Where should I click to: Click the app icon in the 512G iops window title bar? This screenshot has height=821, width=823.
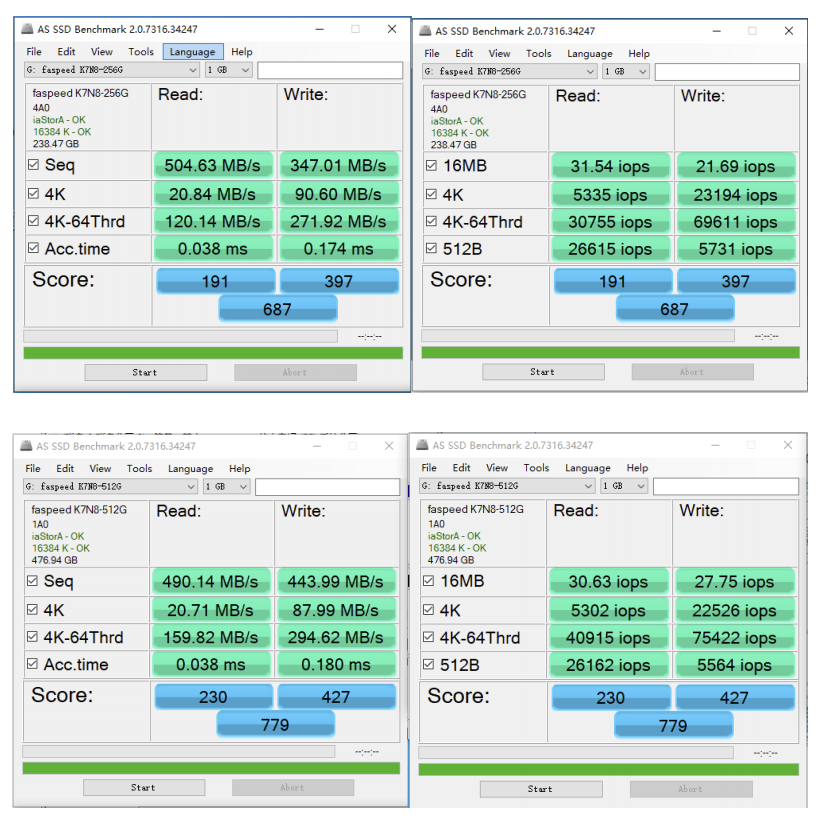[420, 446]
